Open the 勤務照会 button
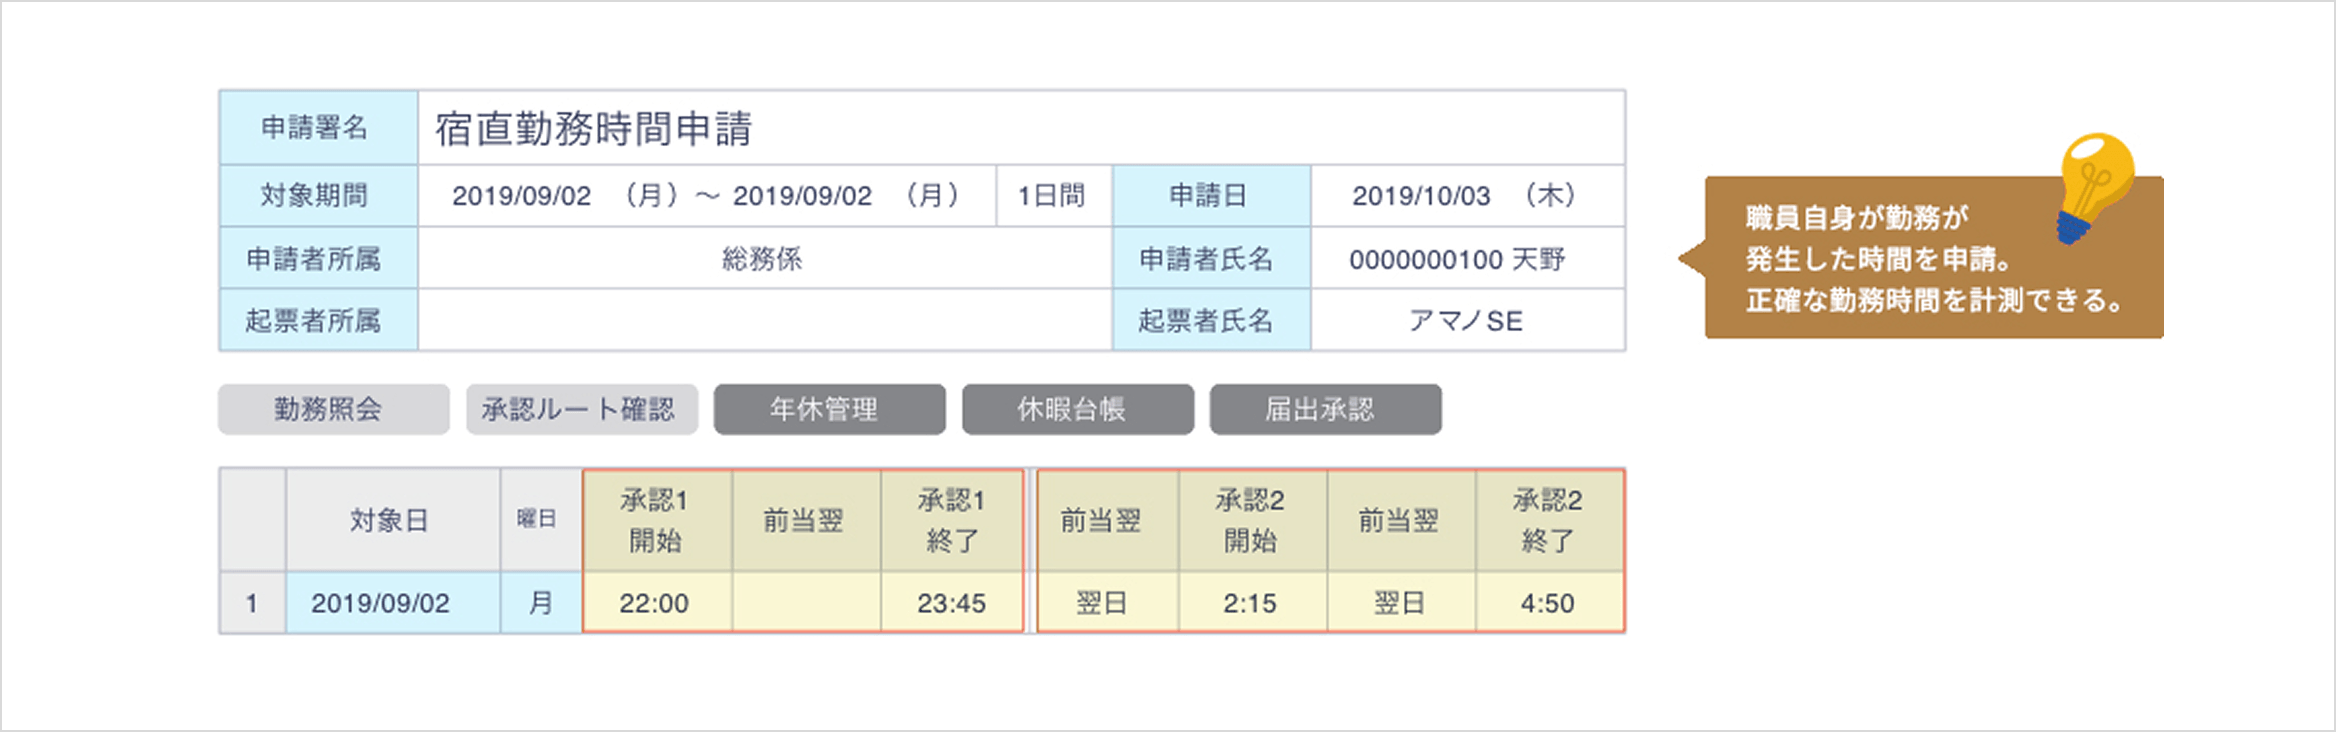 pyautogui.click(x=334, y=409)
